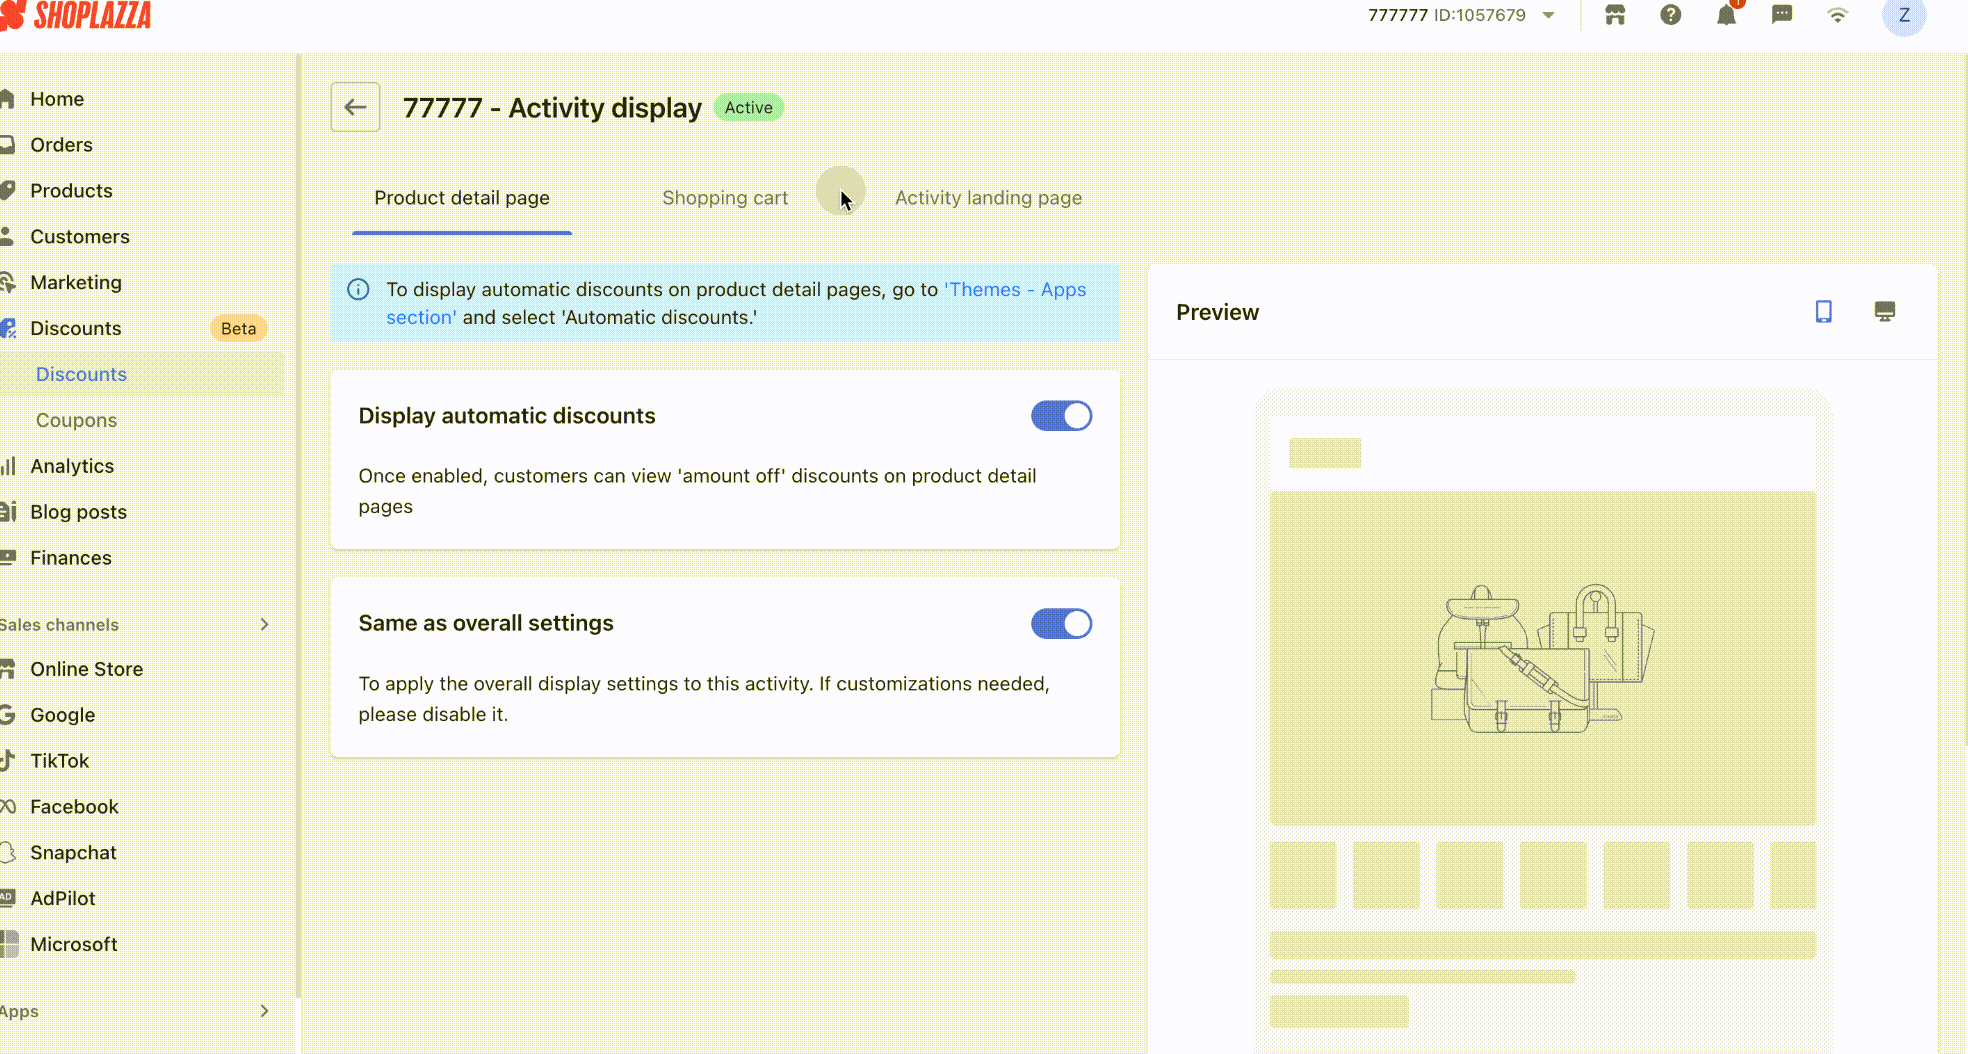Open the 'Themes - Apps section' link

1015,290
